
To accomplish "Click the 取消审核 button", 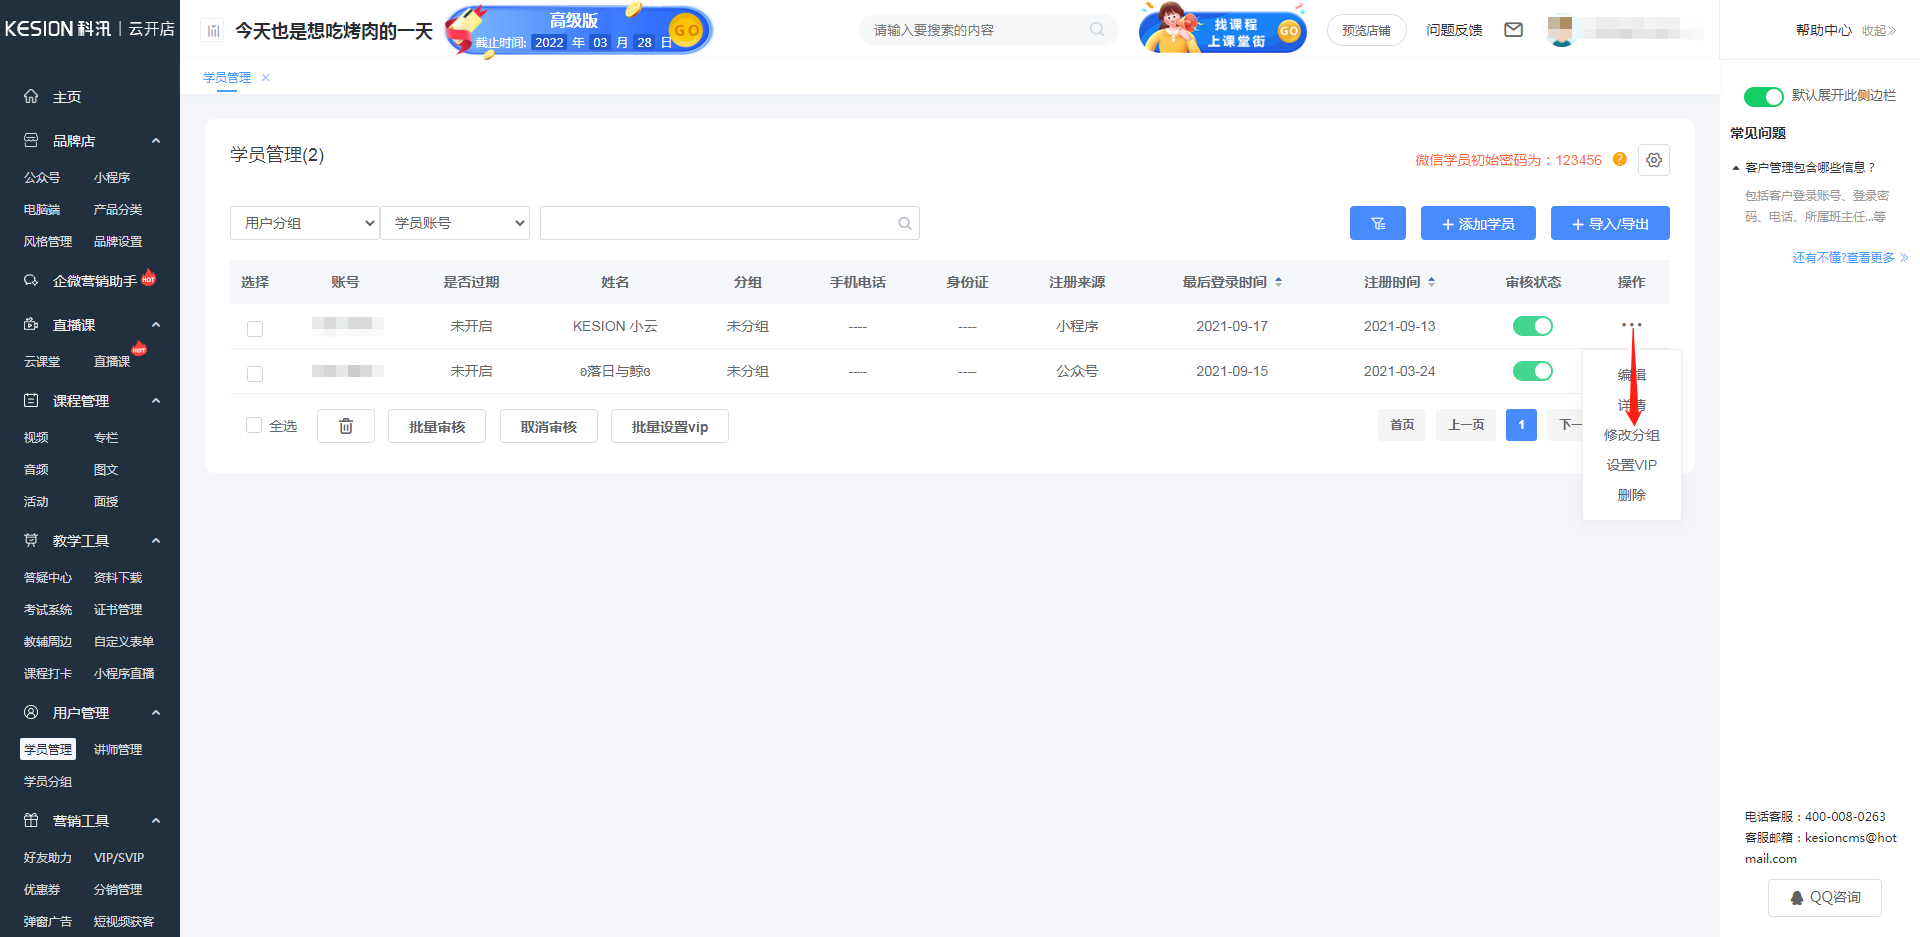I will click(549, 426).
